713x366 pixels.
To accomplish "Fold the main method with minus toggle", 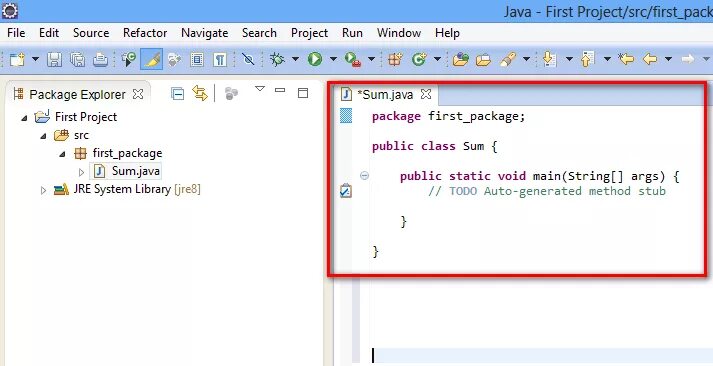I will pos(364,175).
